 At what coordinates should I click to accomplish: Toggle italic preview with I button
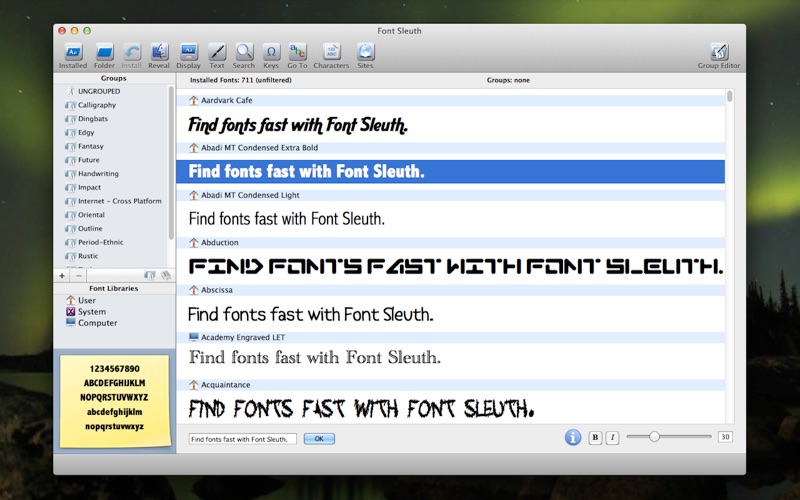(613, 438)
